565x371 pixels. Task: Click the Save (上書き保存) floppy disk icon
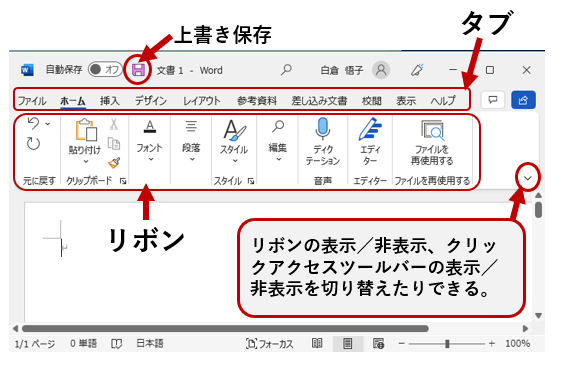138,70
